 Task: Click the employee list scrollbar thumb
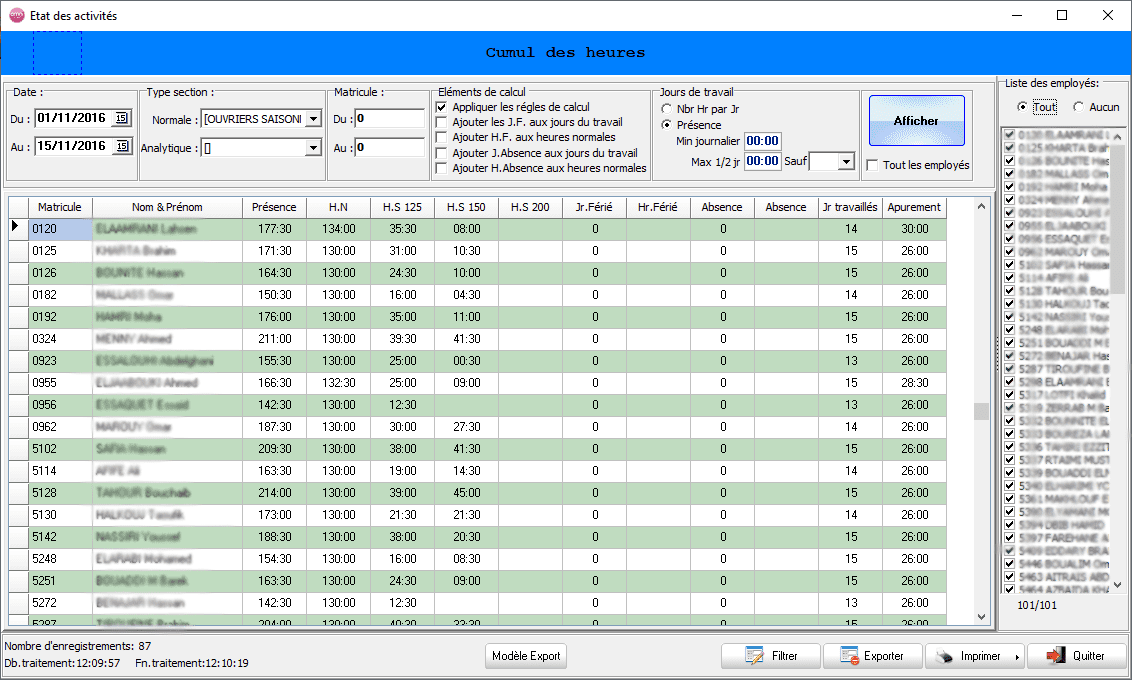pos(1118,218)
